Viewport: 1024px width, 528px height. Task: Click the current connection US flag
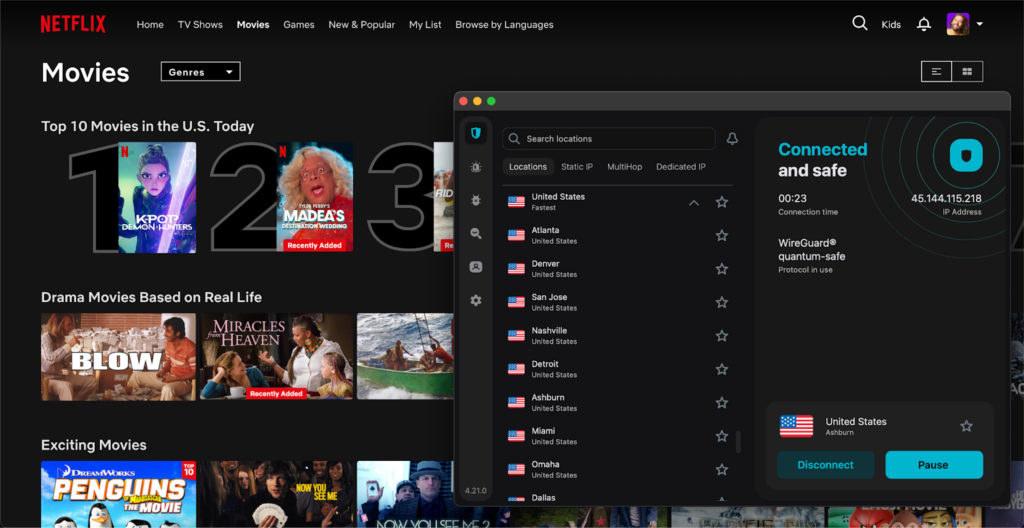coord(796,426)
